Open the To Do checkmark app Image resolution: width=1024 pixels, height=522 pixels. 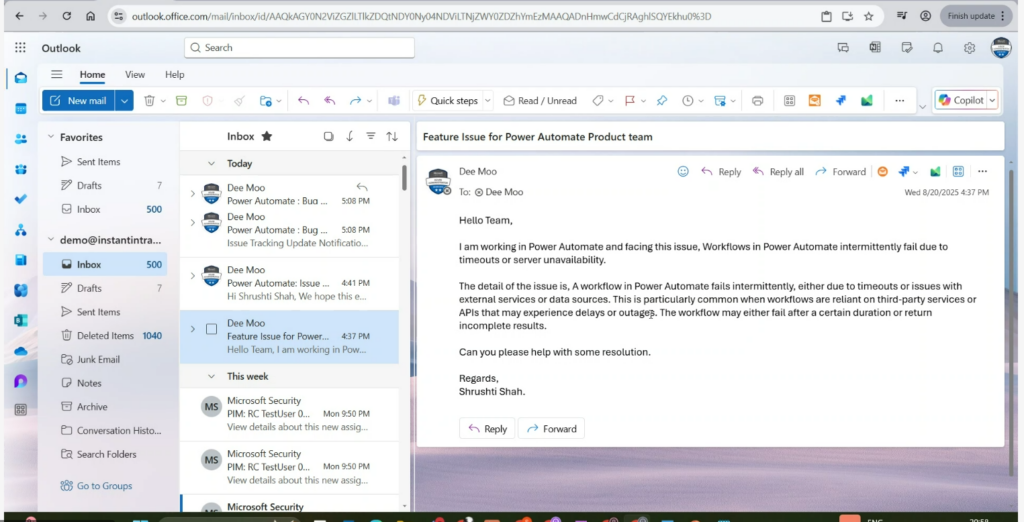coord(21,199)
